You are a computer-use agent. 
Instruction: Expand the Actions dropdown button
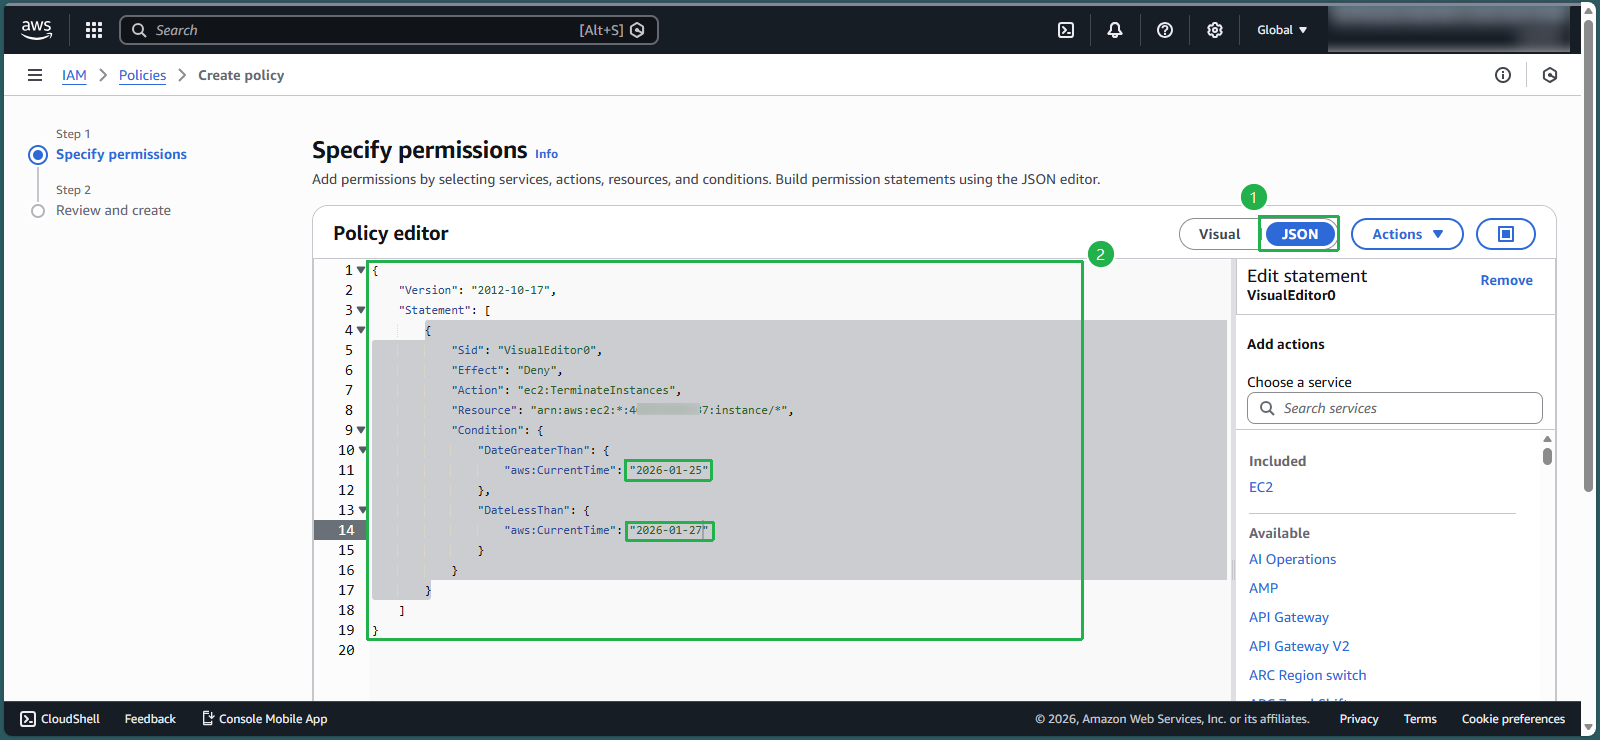[1407, 234]
